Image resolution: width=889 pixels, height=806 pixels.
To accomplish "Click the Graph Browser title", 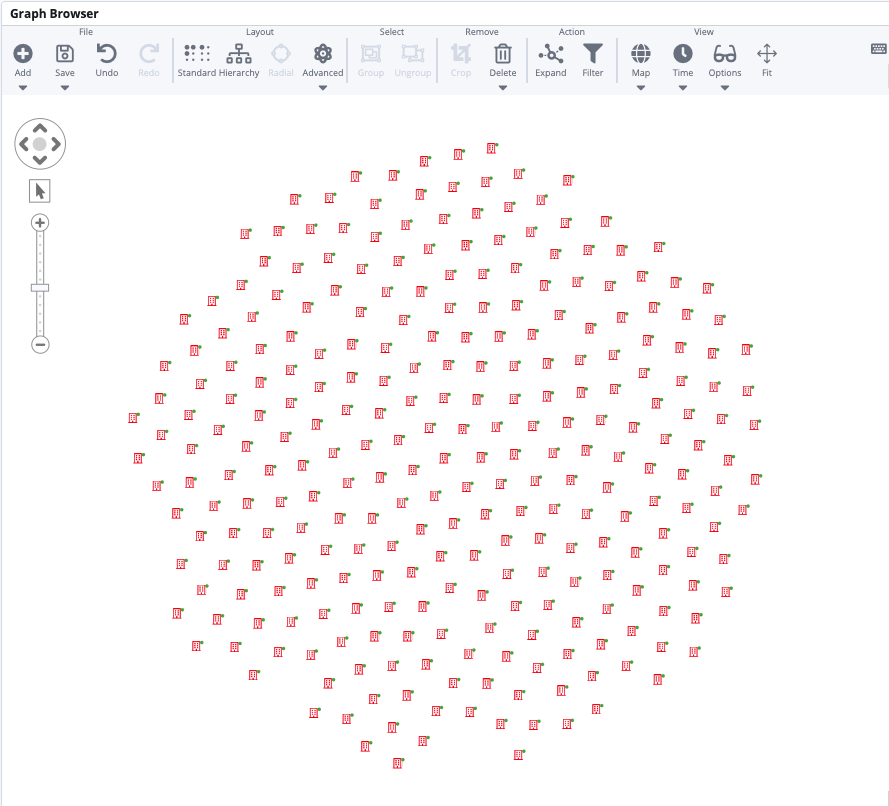I will coord(55,13).
